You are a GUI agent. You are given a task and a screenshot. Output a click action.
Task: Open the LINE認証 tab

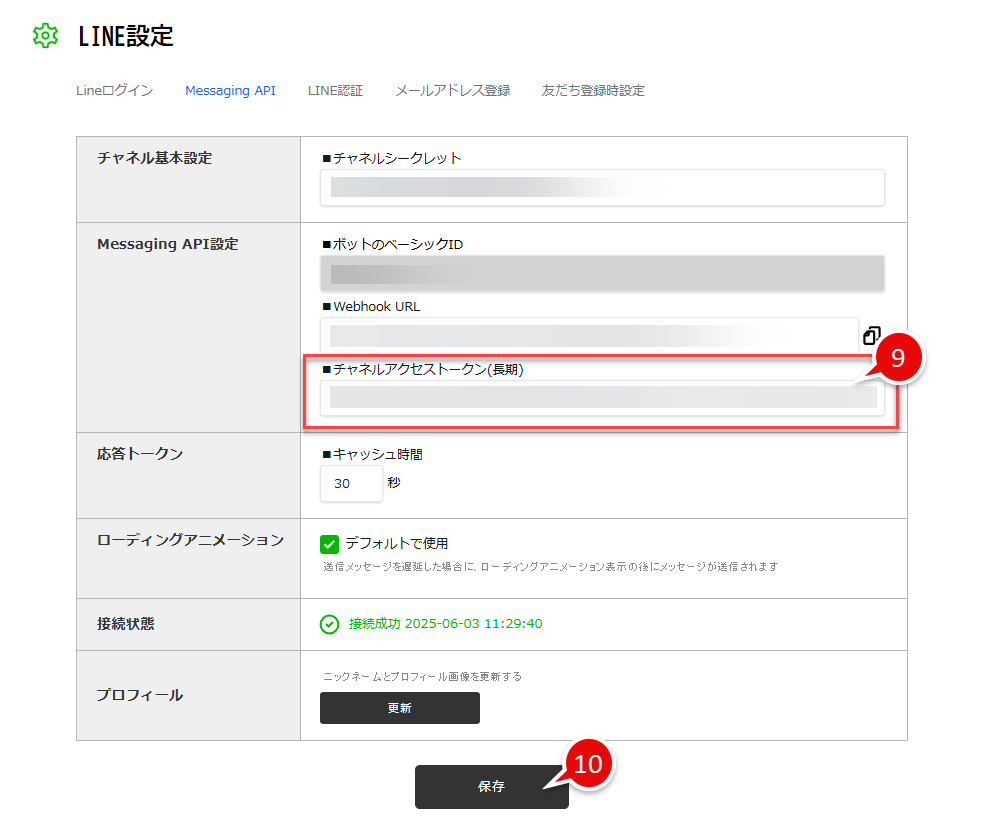click(335, 91)
